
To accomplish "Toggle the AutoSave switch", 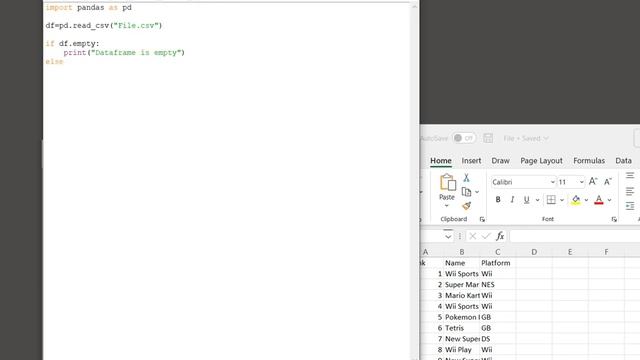I will 464,138.
